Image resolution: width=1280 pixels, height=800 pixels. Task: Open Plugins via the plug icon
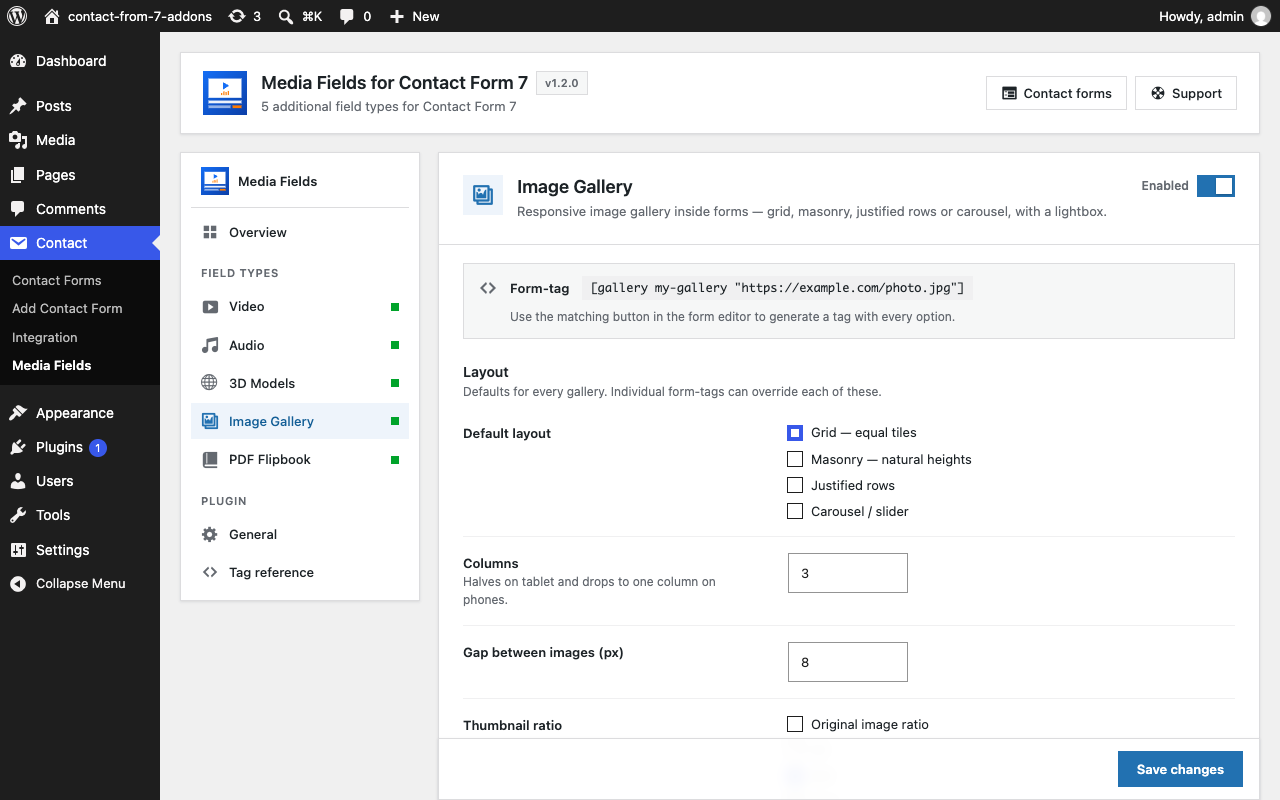click(x=18, y=447)
